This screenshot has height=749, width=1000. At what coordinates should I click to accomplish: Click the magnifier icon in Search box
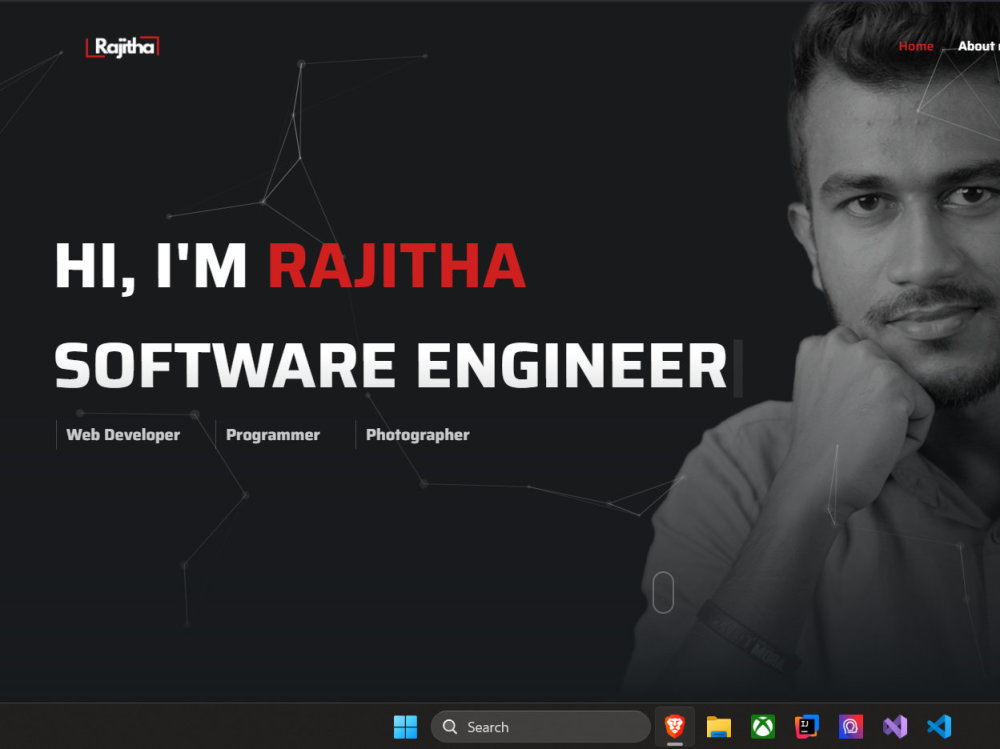(x=450, y=727)
